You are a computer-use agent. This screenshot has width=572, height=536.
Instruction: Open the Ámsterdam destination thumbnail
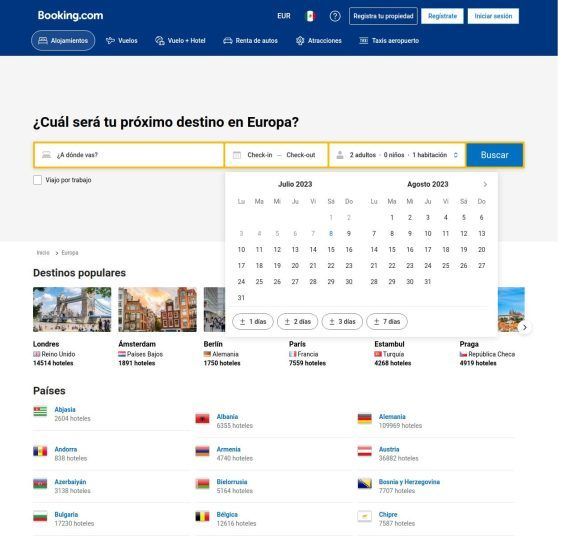pyautogui.click(x=157, y=309)
